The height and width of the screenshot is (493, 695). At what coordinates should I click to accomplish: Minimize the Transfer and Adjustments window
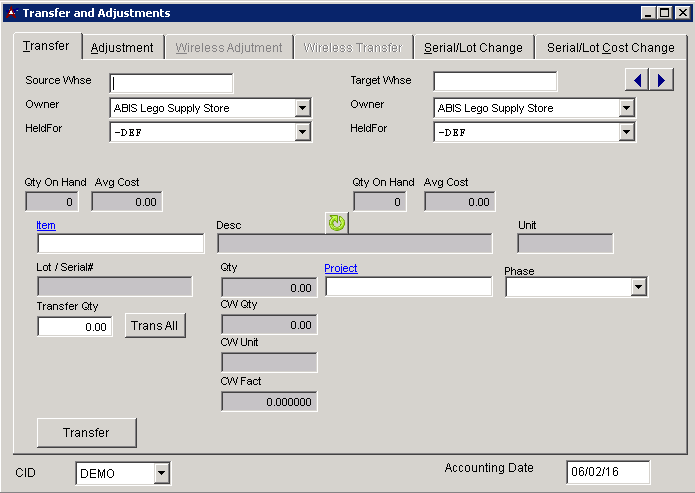click(648, 13)
